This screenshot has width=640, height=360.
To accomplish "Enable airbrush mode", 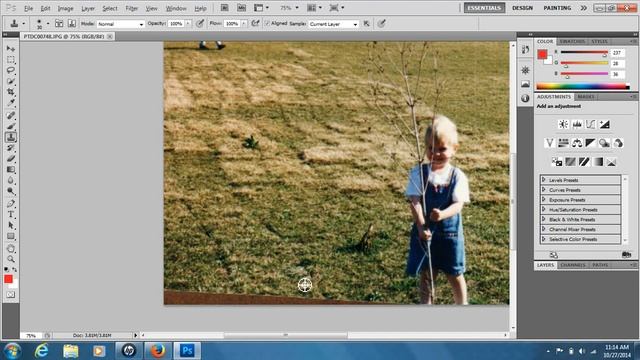I will (256, 24).
